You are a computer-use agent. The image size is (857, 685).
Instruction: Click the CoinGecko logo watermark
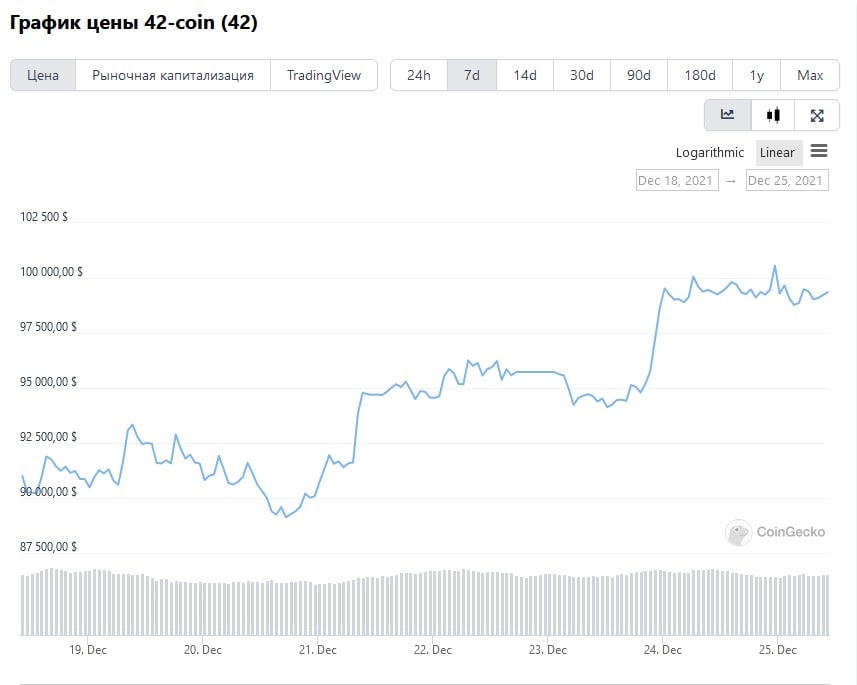pos(776,532)
